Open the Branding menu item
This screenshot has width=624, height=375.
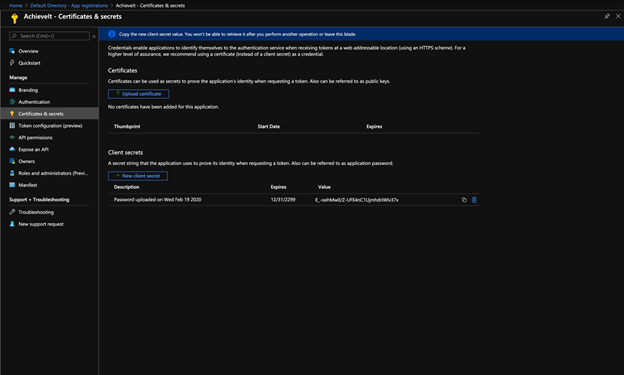pyautogui.click(x=28, y=90)
